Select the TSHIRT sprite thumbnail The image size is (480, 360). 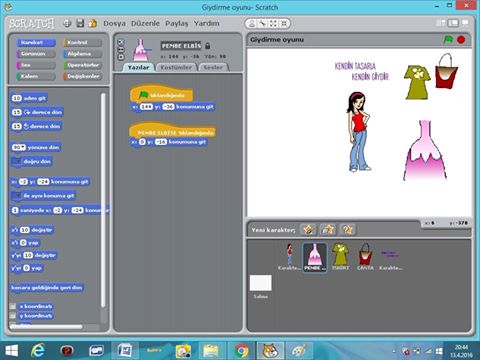click(x=340, y=257)
